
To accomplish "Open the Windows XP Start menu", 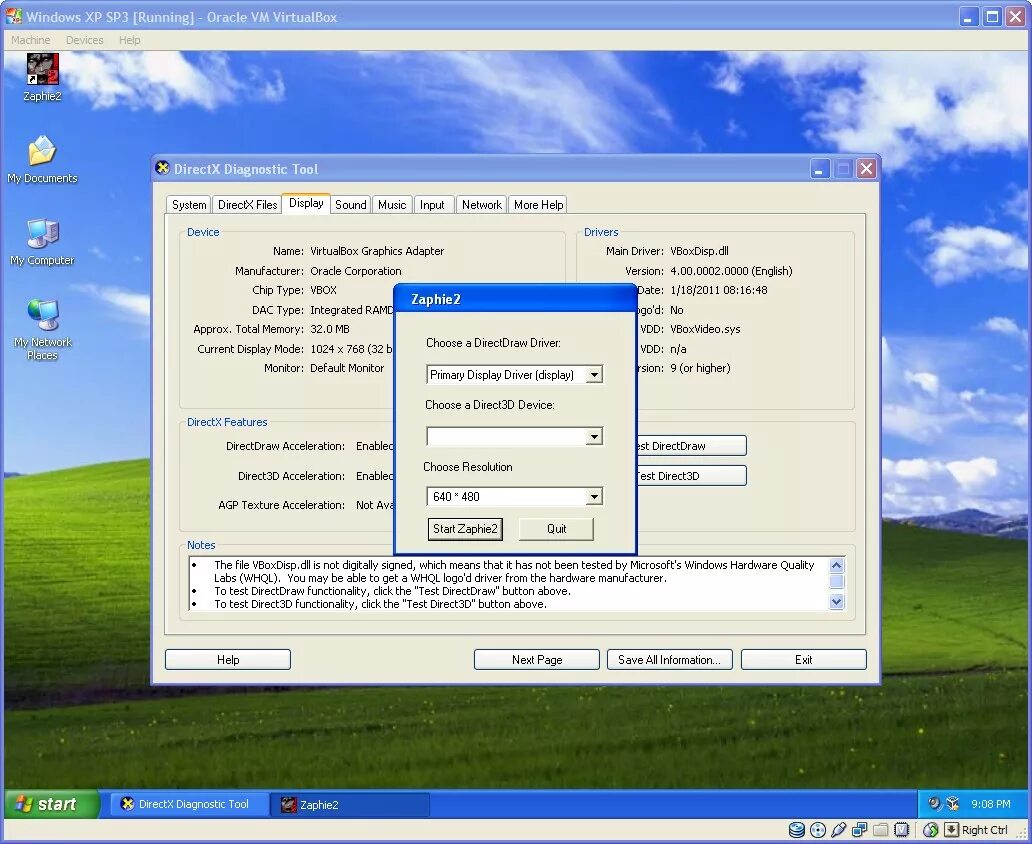I will point(52,804).
